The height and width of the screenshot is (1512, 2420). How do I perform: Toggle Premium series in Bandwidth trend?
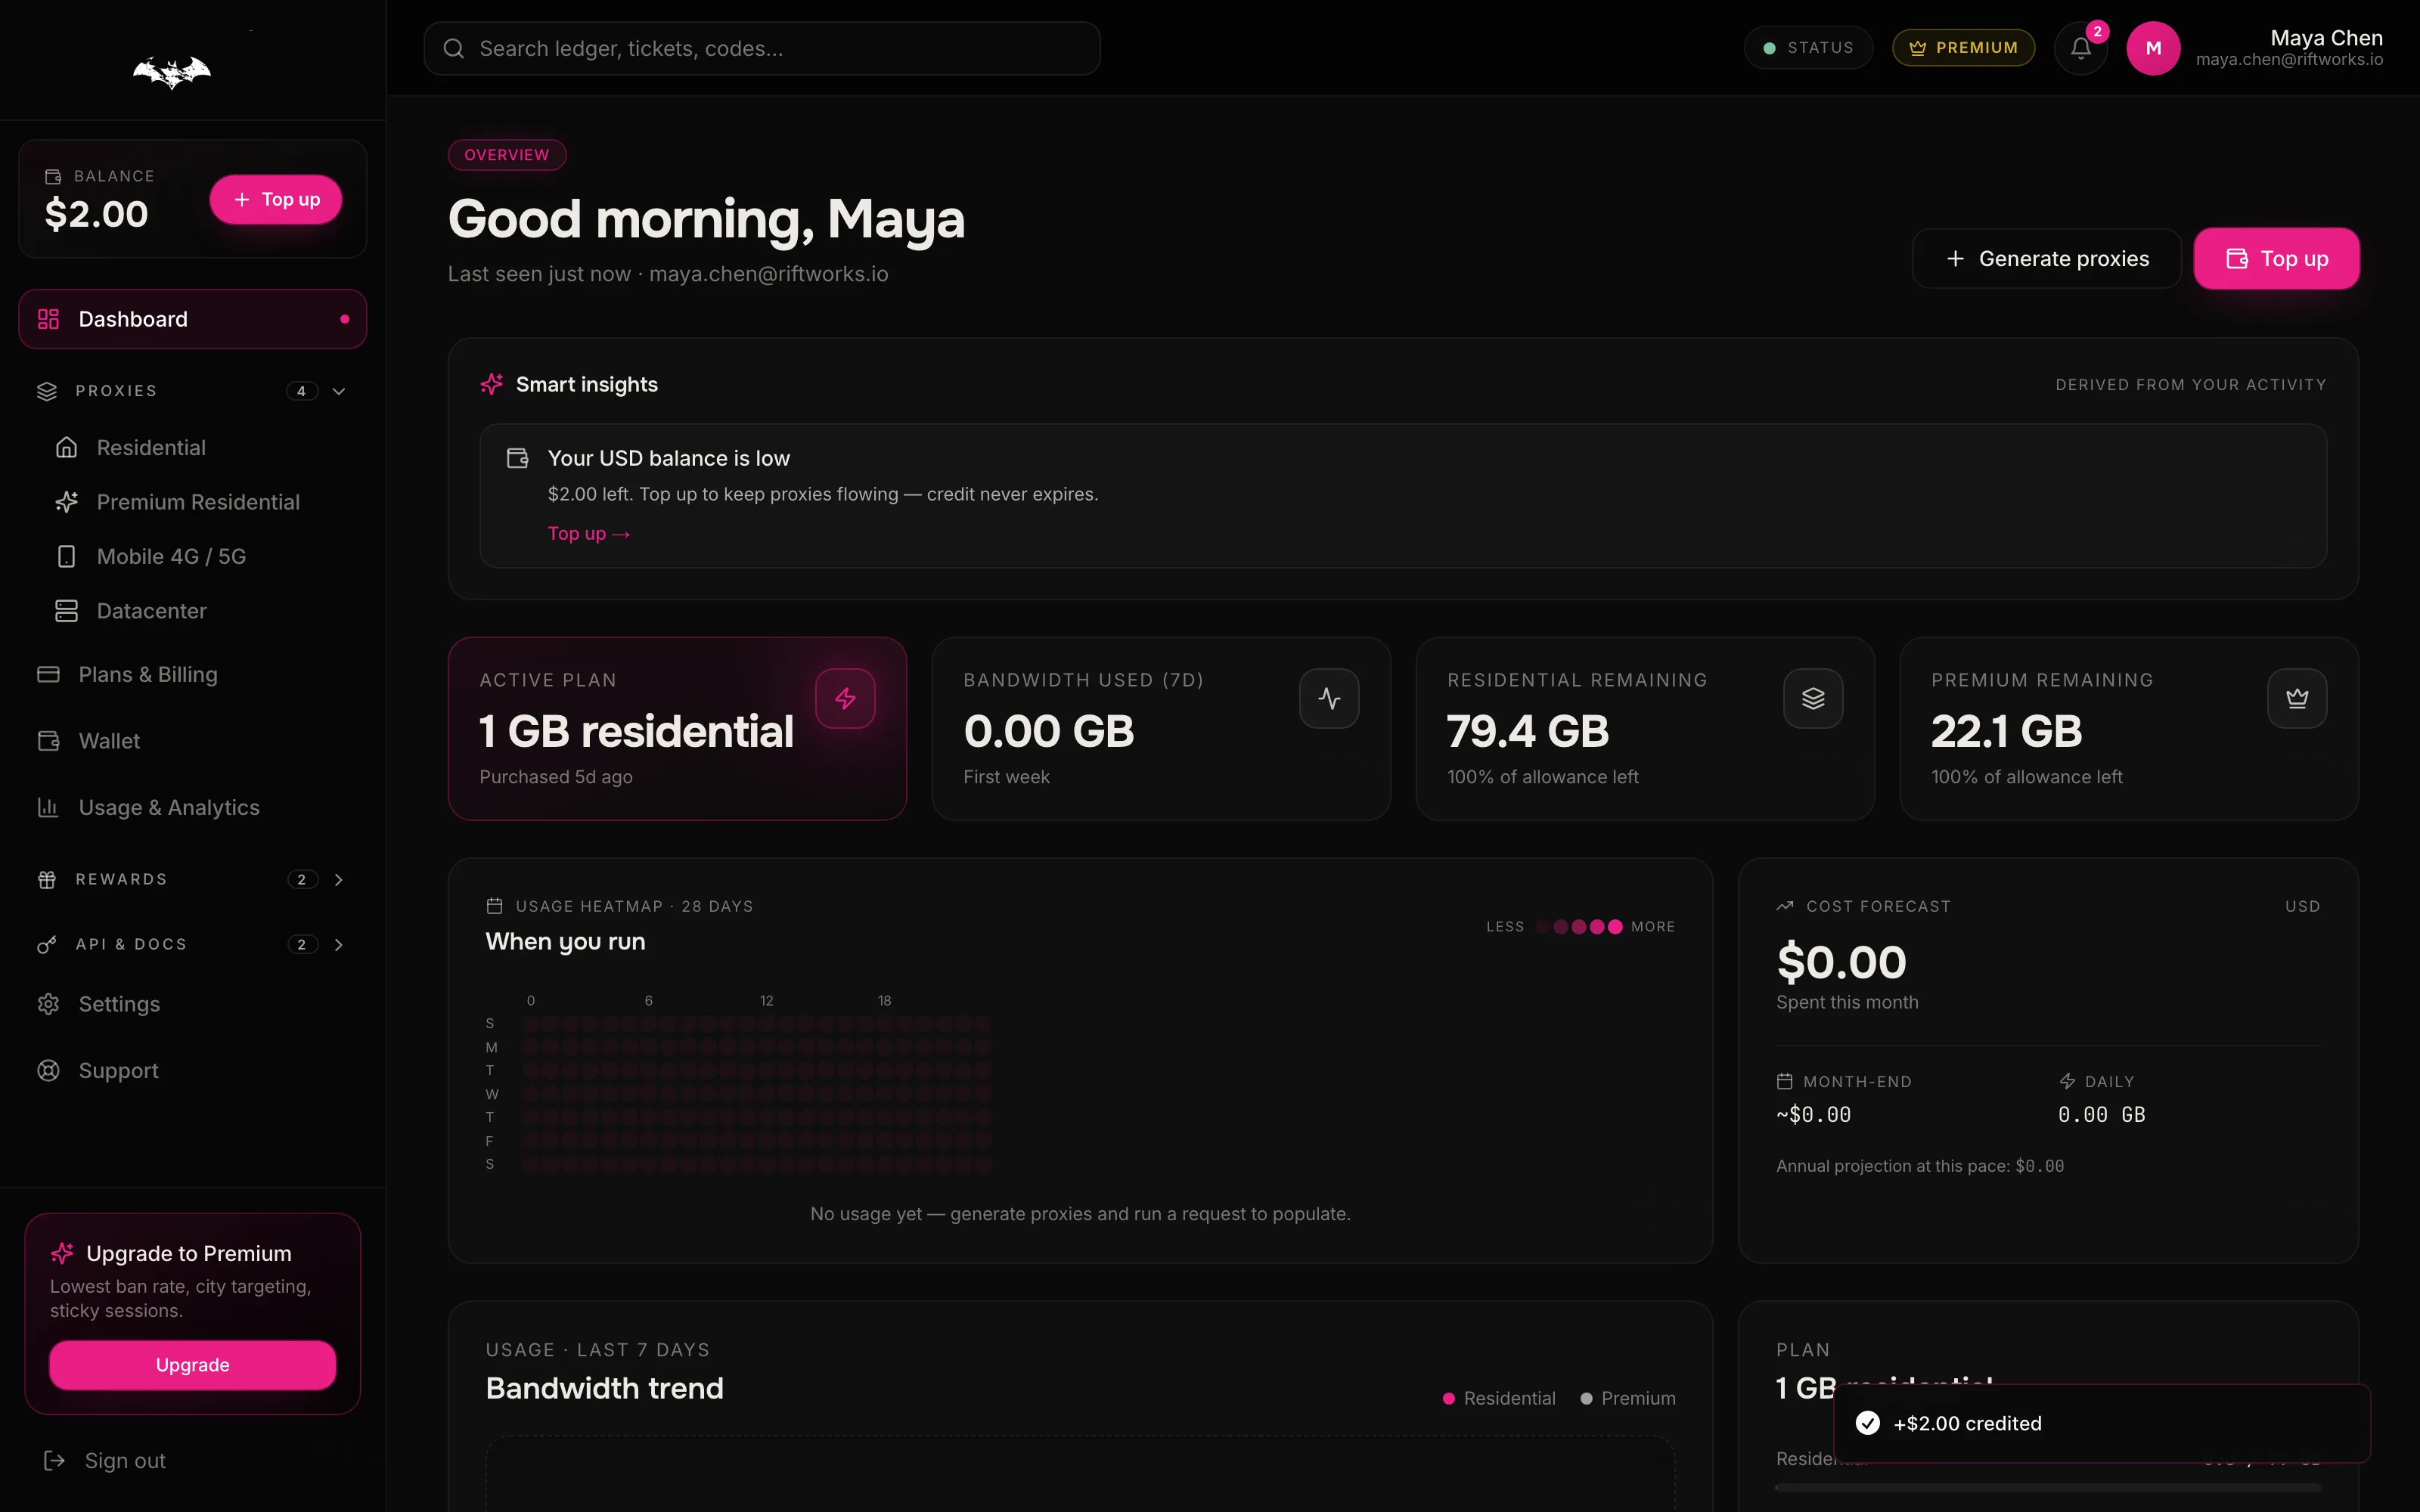[1627, 1398]
